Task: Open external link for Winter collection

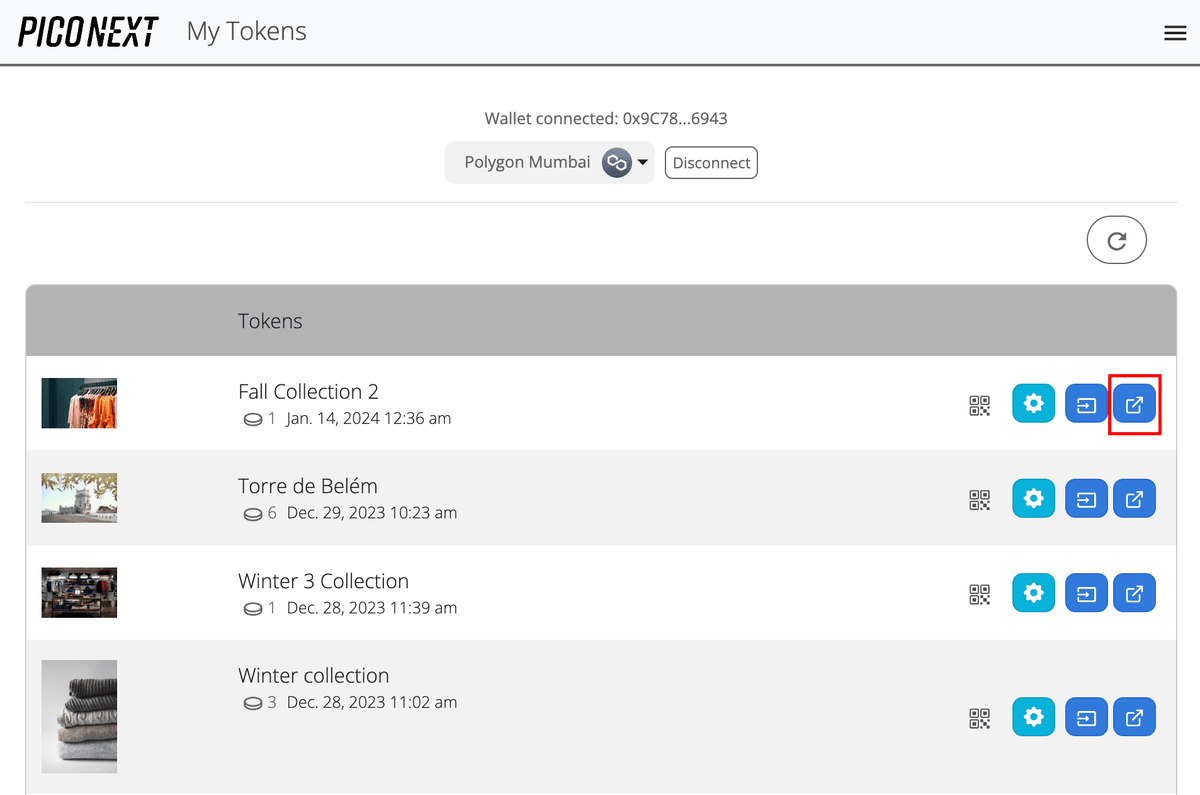Action: [1134, 716]
